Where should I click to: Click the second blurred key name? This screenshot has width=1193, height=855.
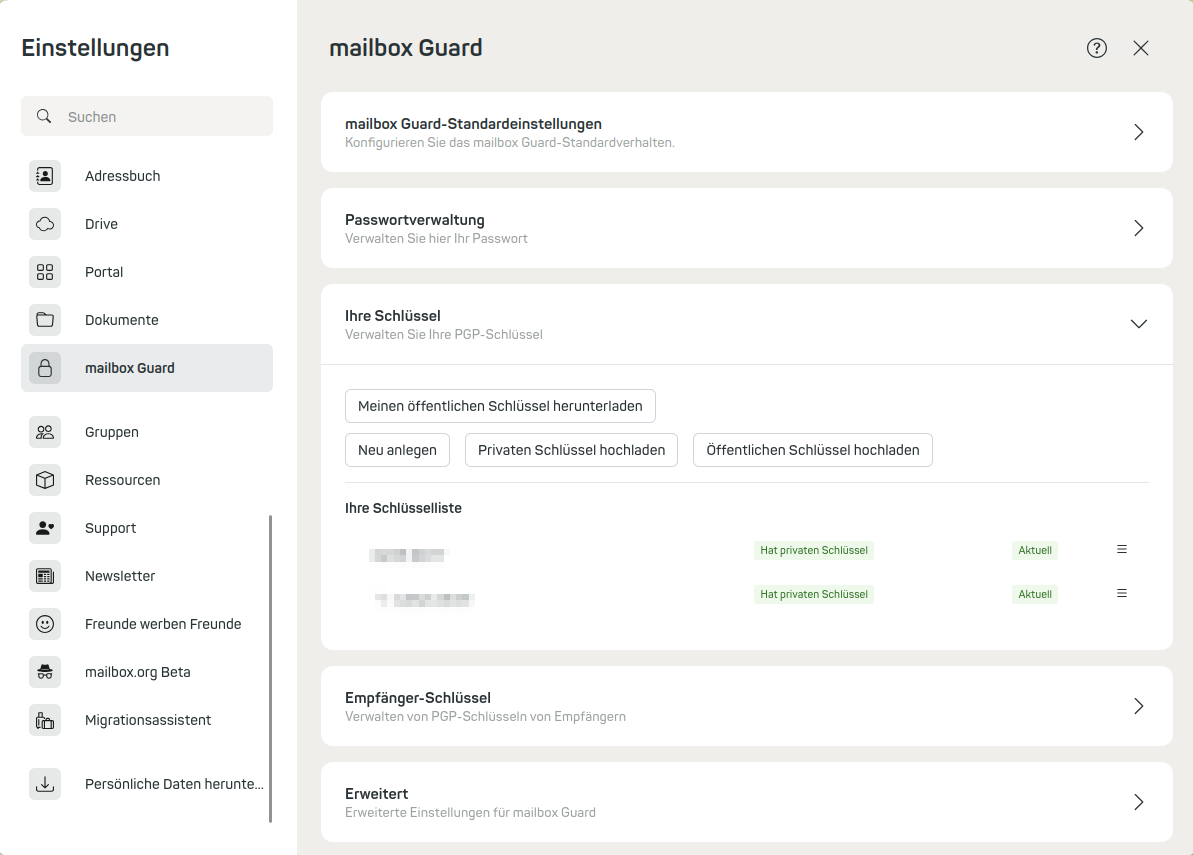click(x=424, y=599)
